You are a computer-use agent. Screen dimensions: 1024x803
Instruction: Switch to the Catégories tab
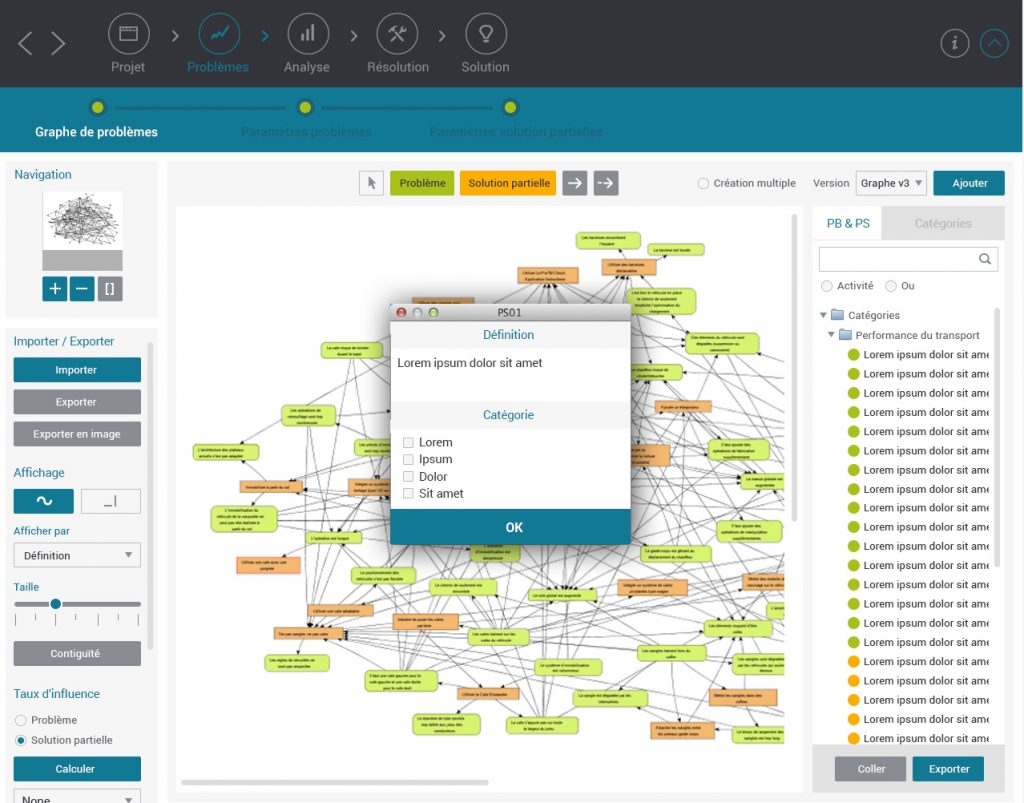pyautogui.click(x=942, y=223)
